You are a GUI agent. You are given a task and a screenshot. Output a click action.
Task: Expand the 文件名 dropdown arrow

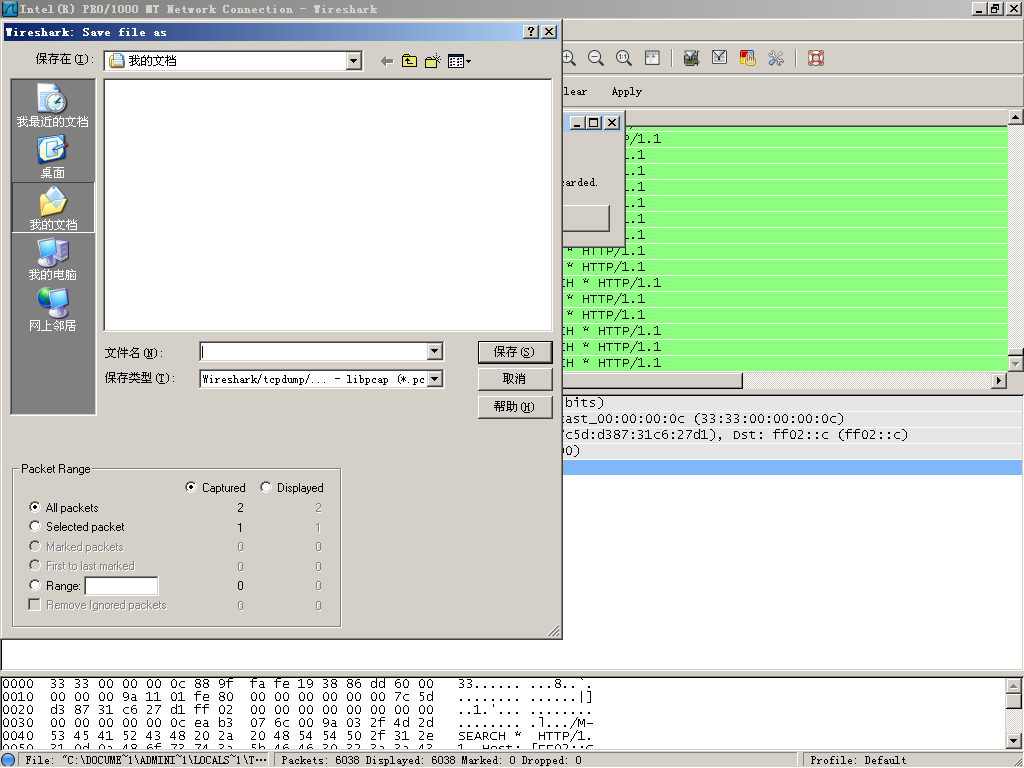pyautogui.click(x=435, y=352)
